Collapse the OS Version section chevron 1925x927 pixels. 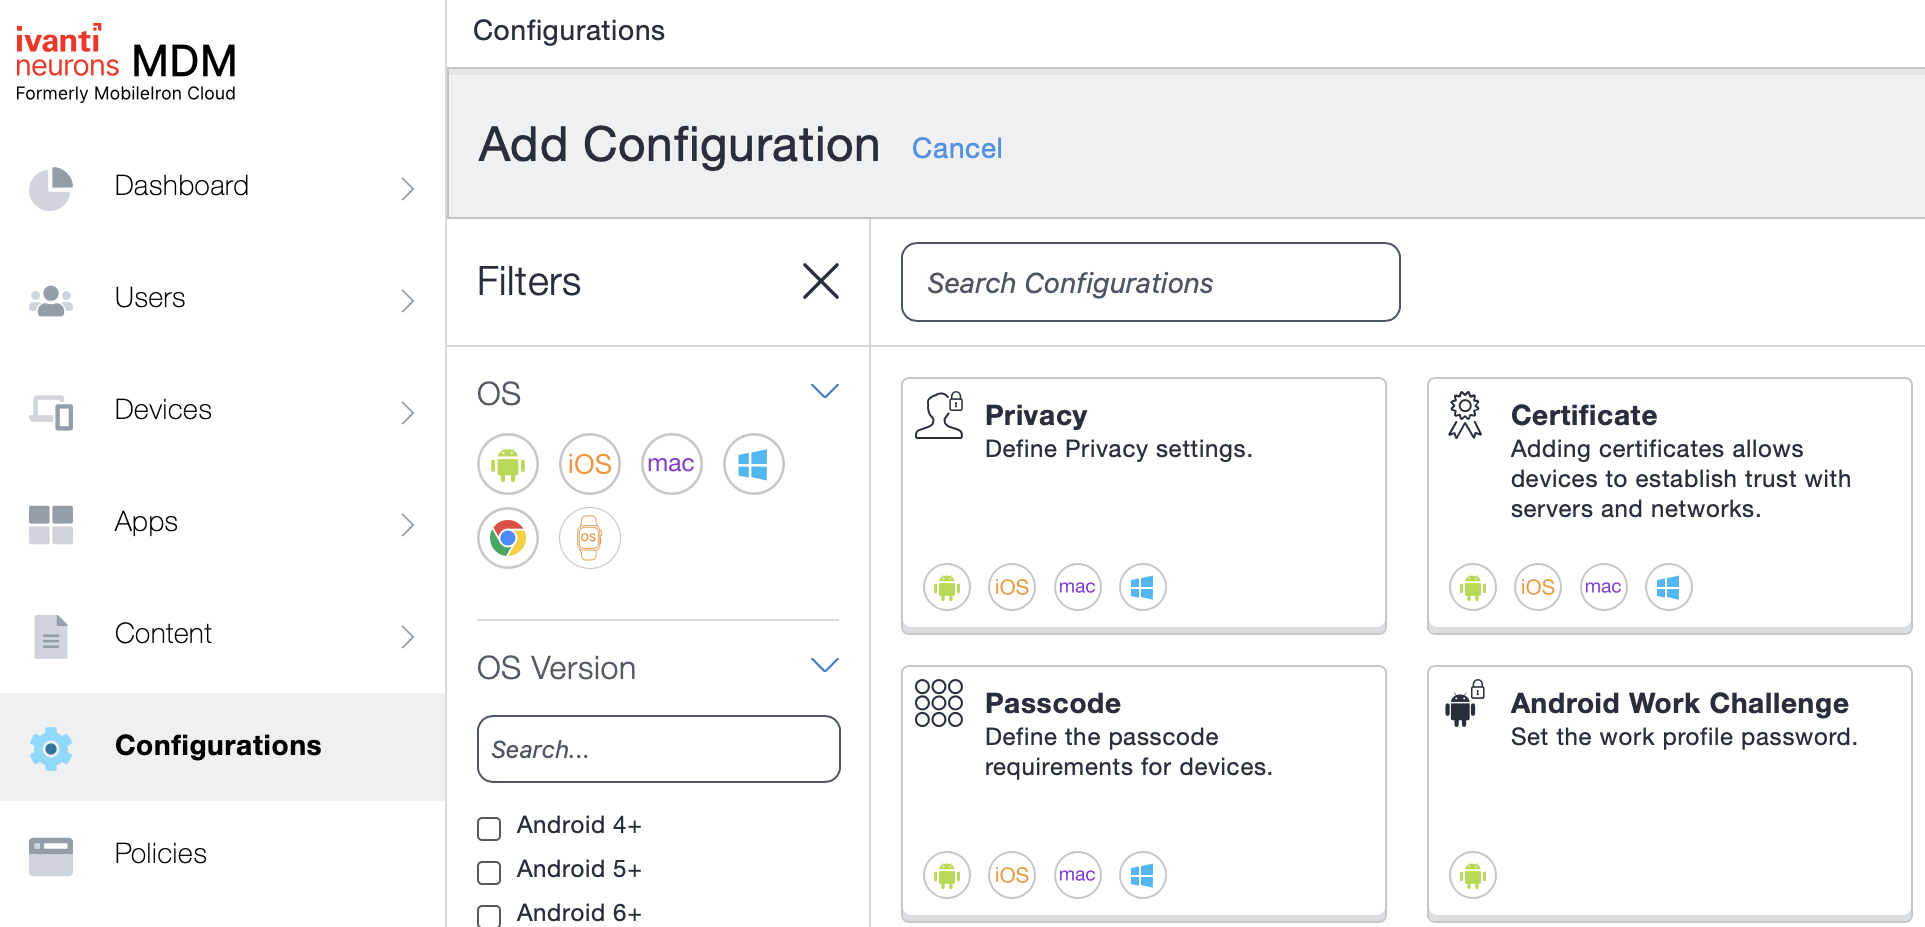coord(824,666)
